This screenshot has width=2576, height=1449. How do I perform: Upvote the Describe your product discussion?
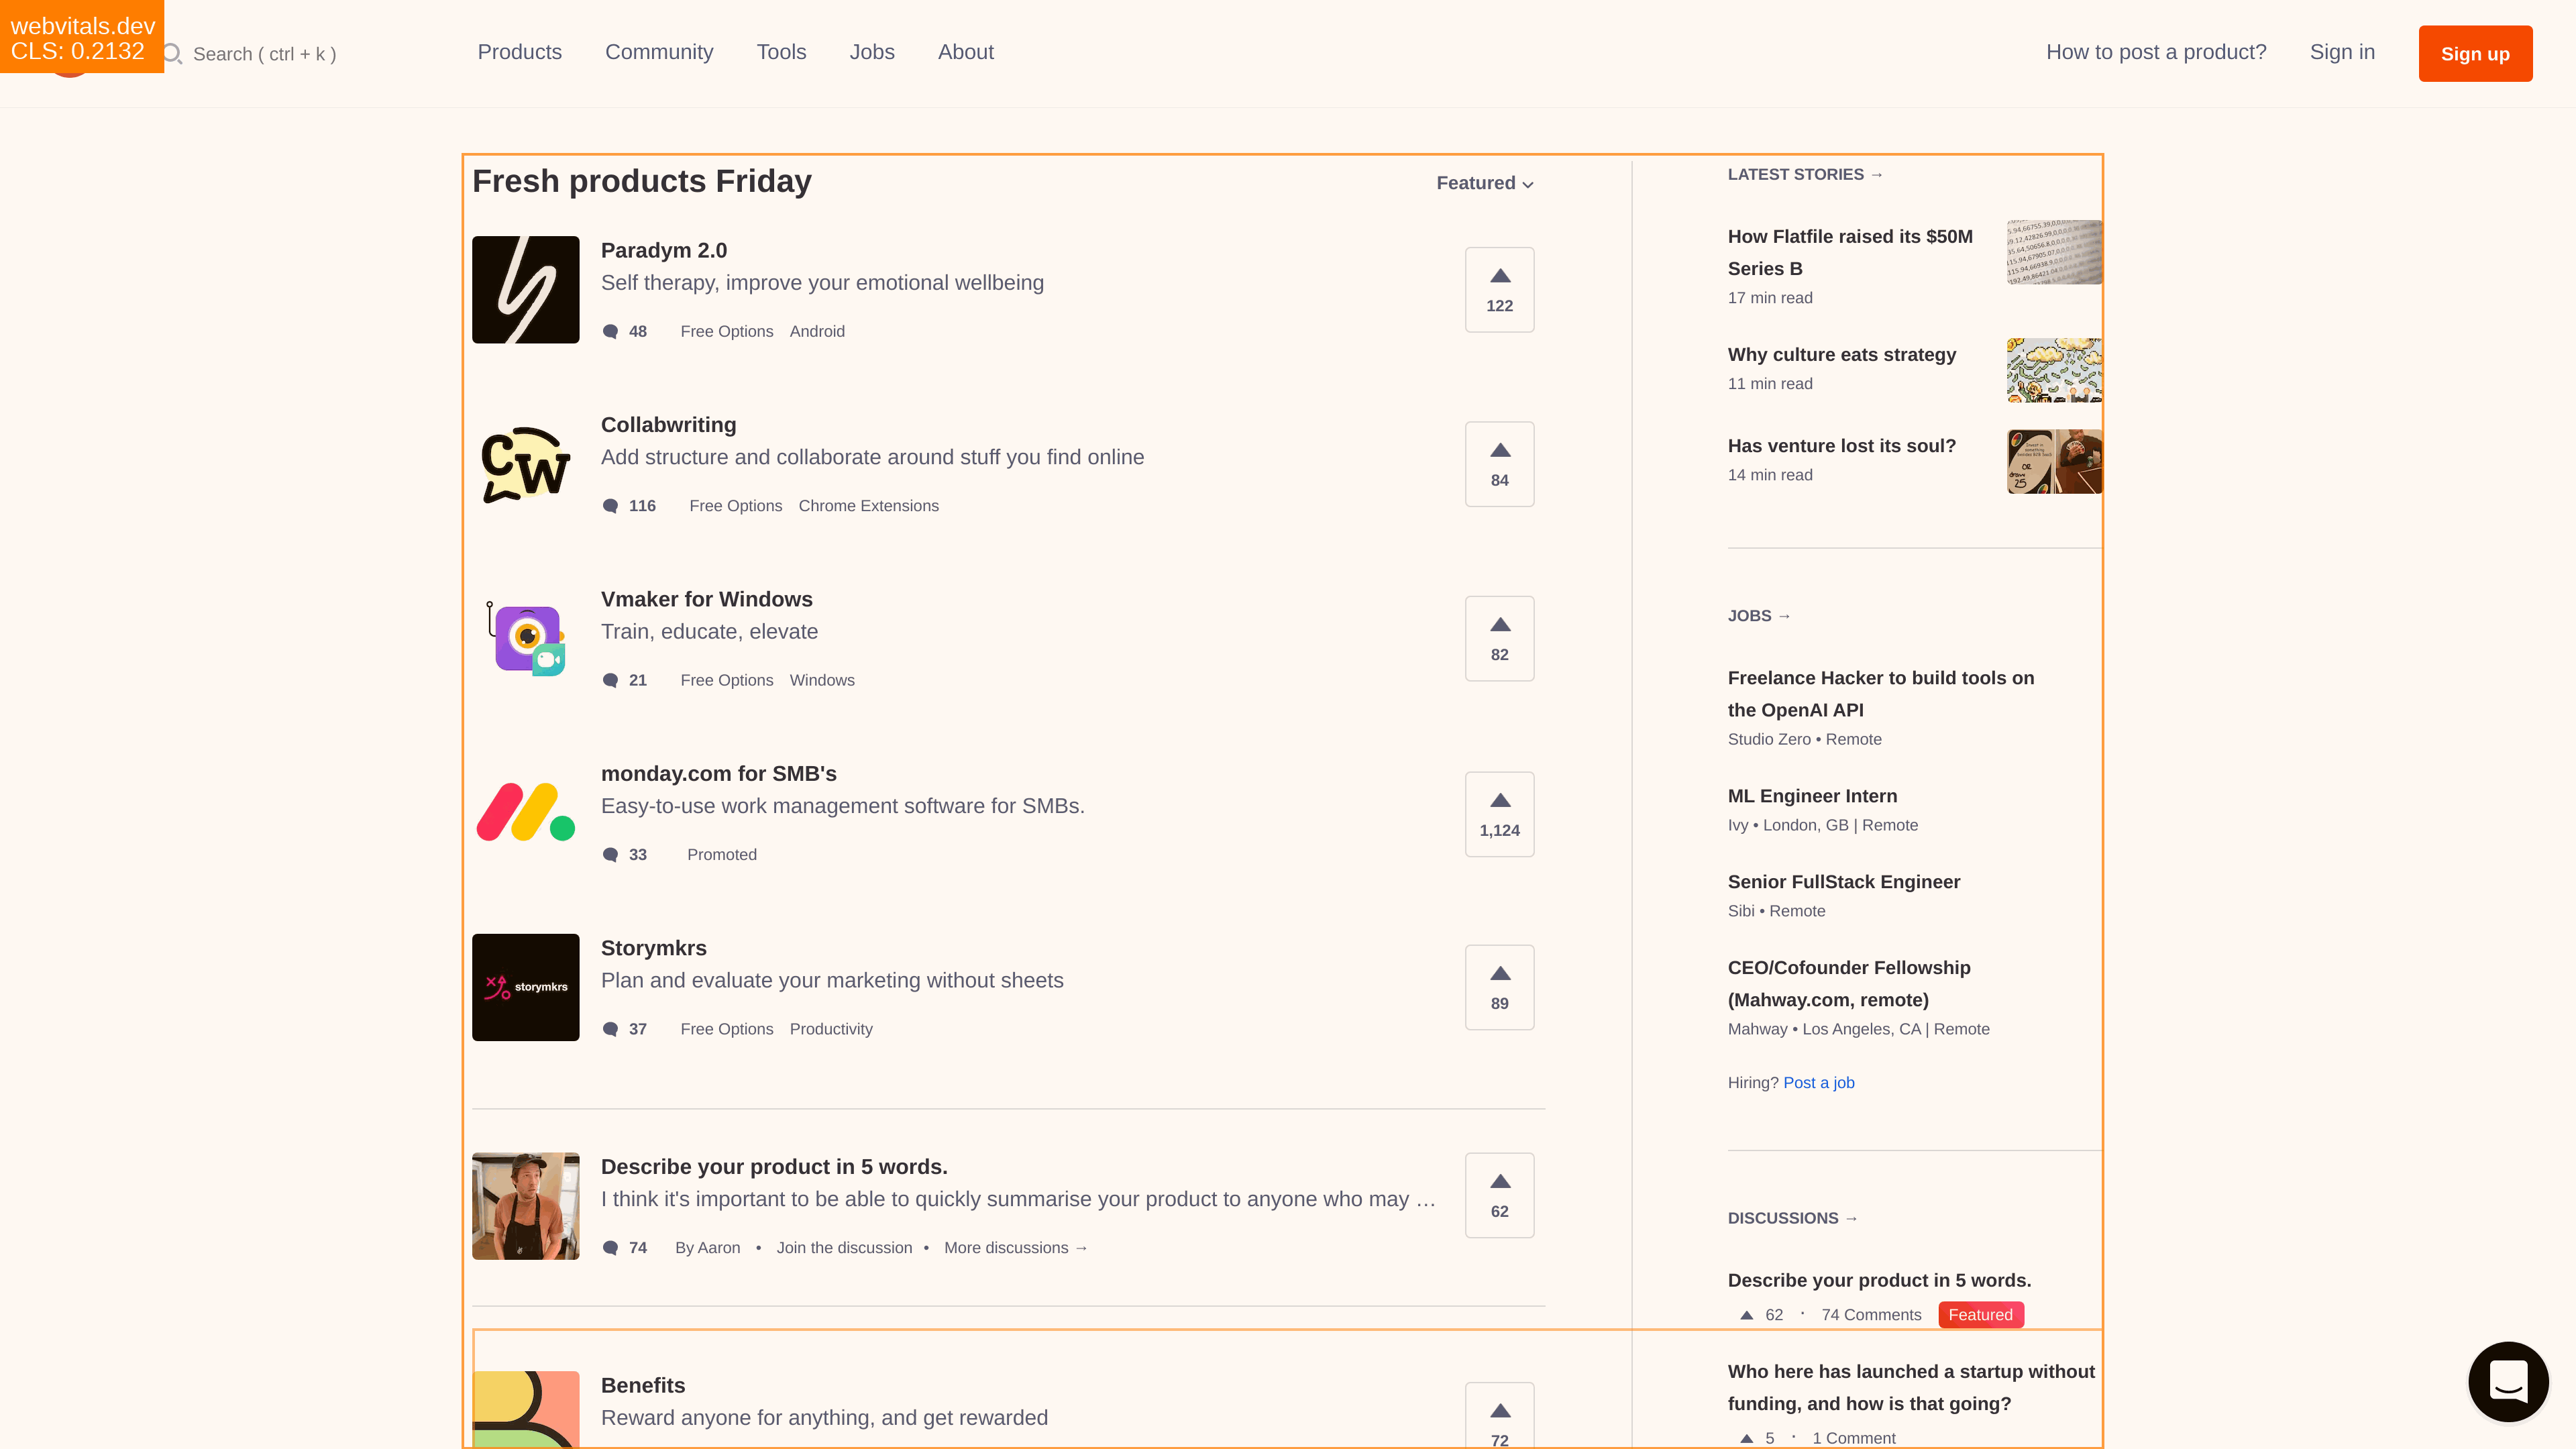pyautogui.click(x=1499, y=1195)
